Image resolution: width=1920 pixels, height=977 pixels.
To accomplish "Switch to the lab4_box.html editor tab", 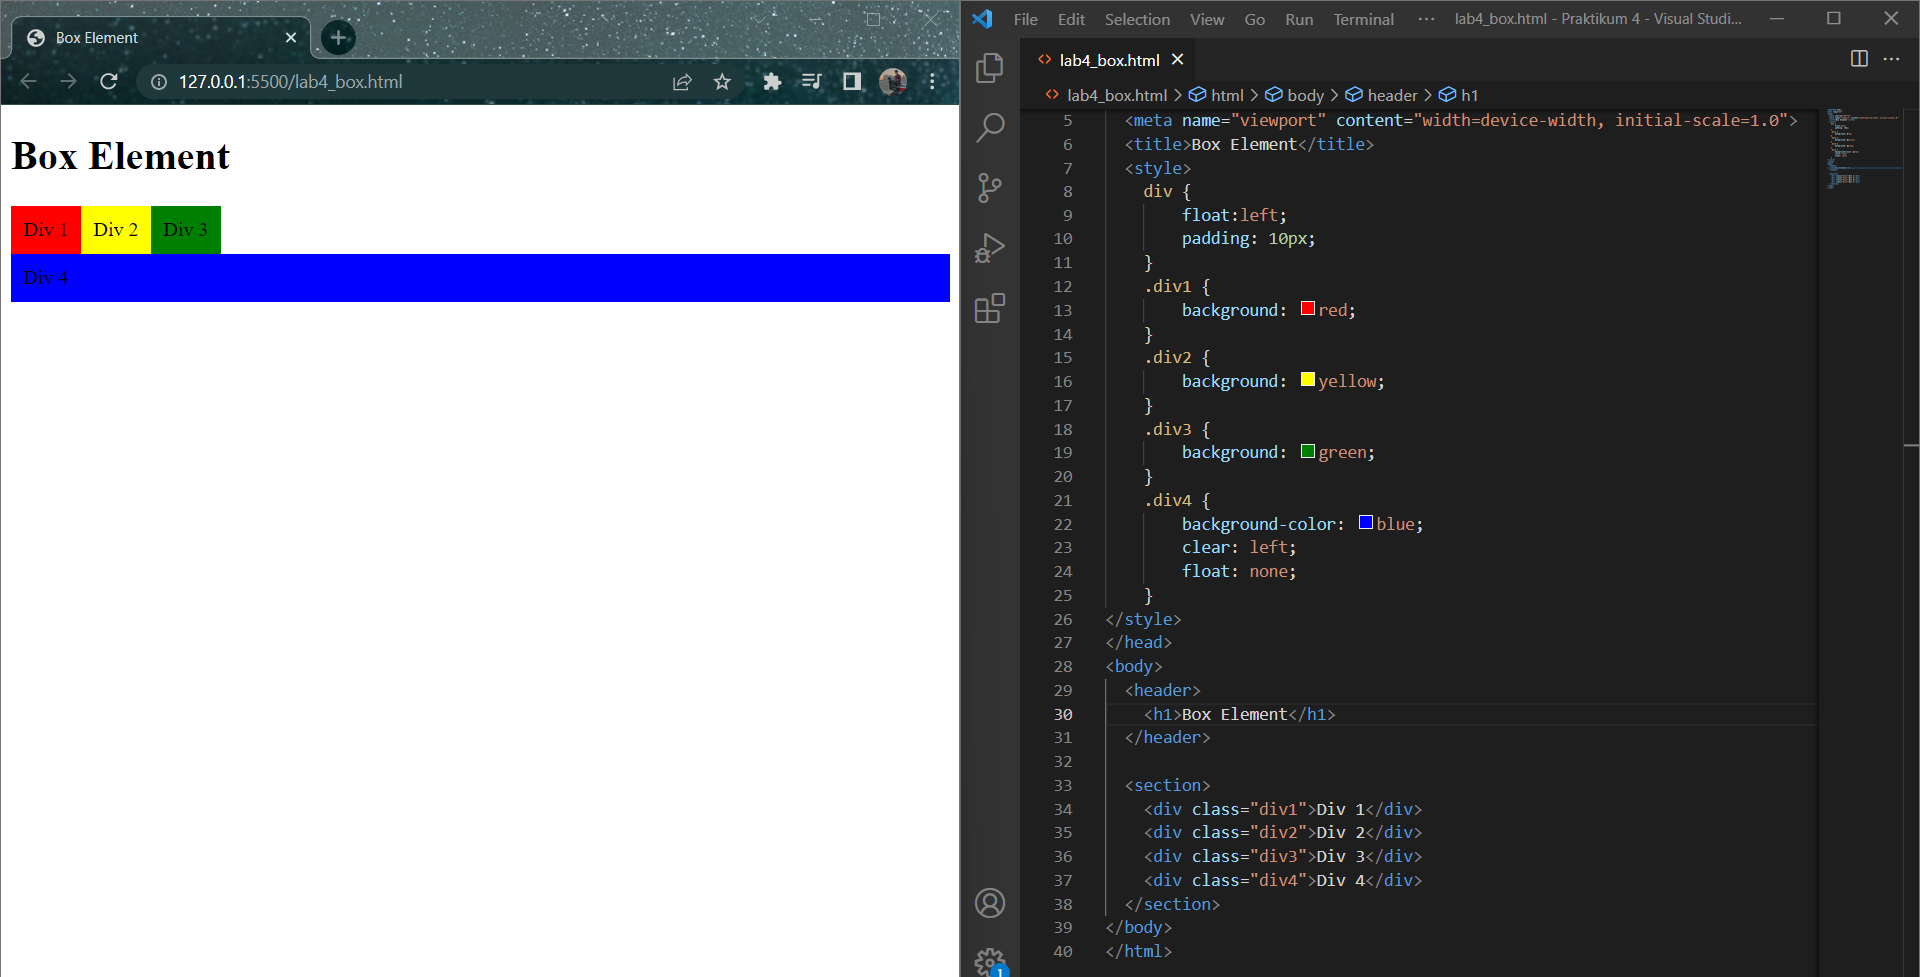I will click(x=1108, y=59).
